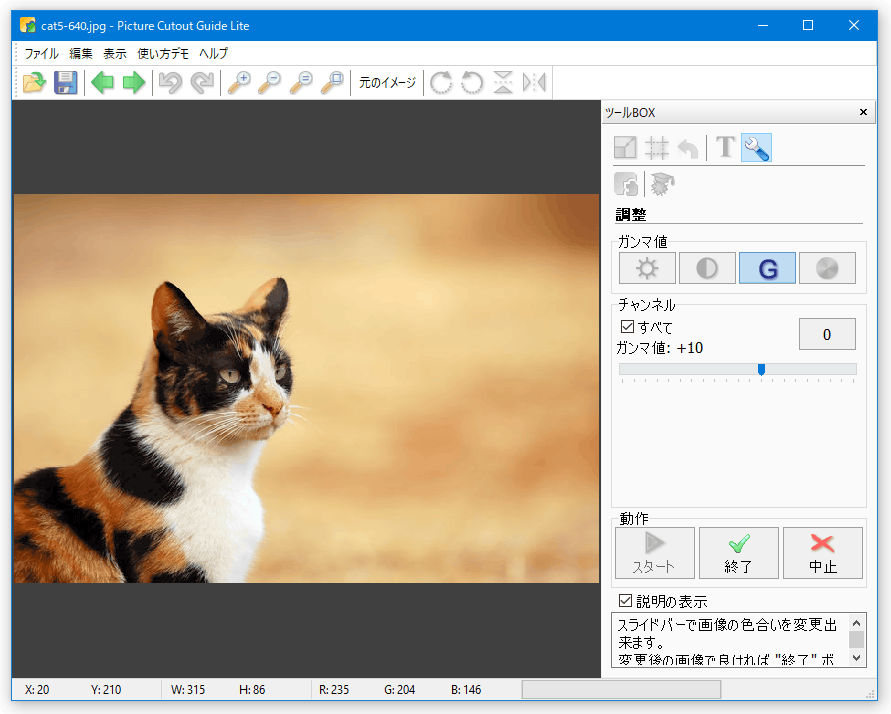Click the gamma value slider handle
This screenshot has width=891, height=714.
(761, 370)
